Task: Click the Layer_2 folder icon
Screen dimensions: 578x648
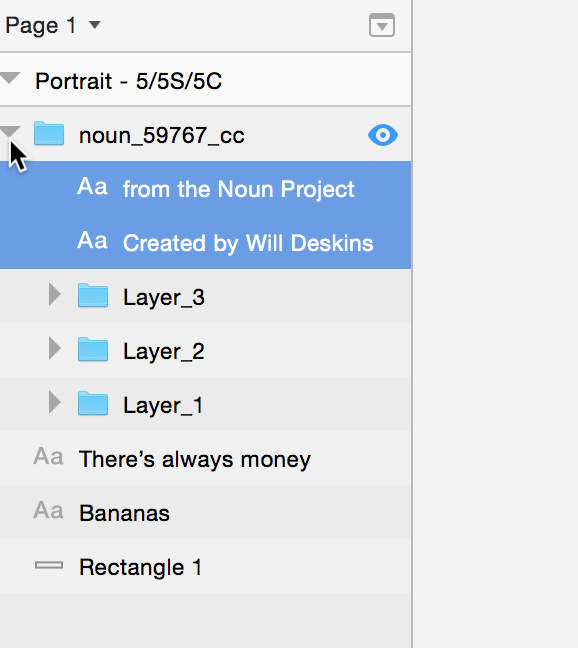Action: point(93,350)
